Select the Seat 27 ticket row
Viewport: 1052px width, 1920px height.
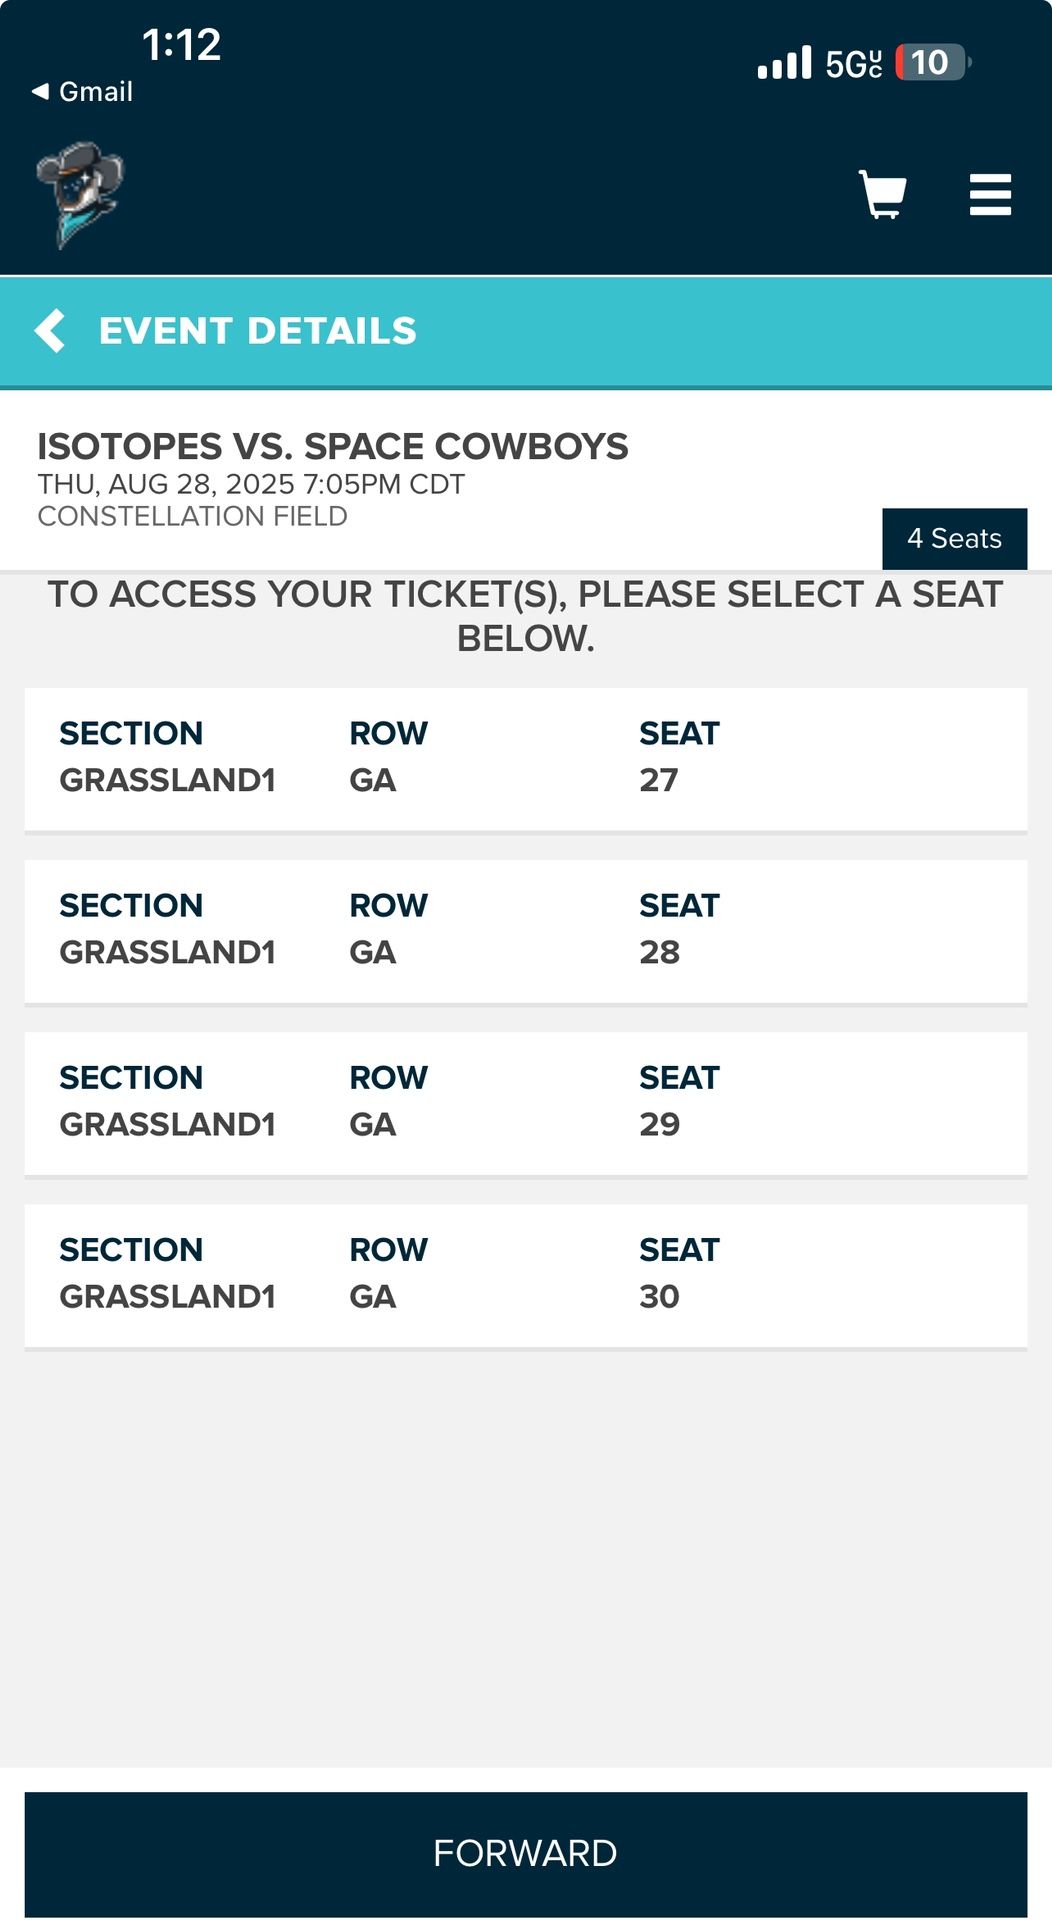(525, 758)
